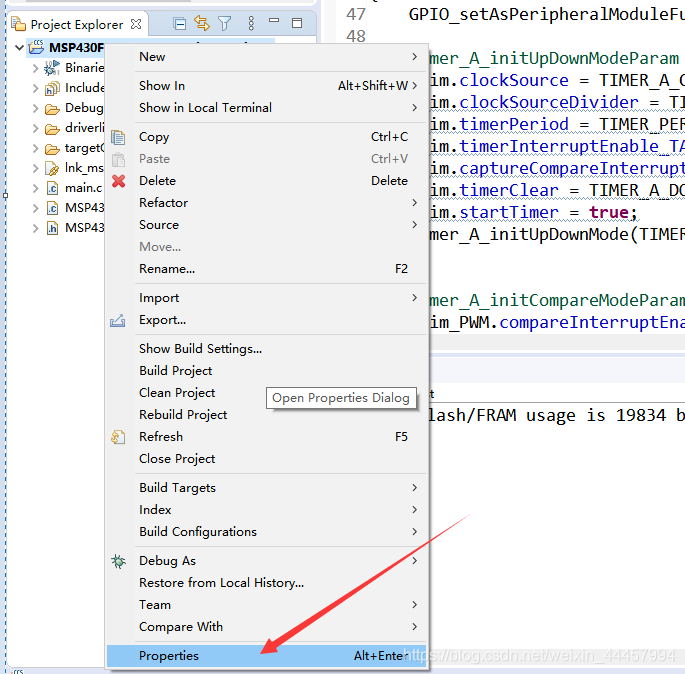Click line number 47 in editor gutter
Image resolution: width=685 pixels, height=674 pixels.
click(356, 14)
